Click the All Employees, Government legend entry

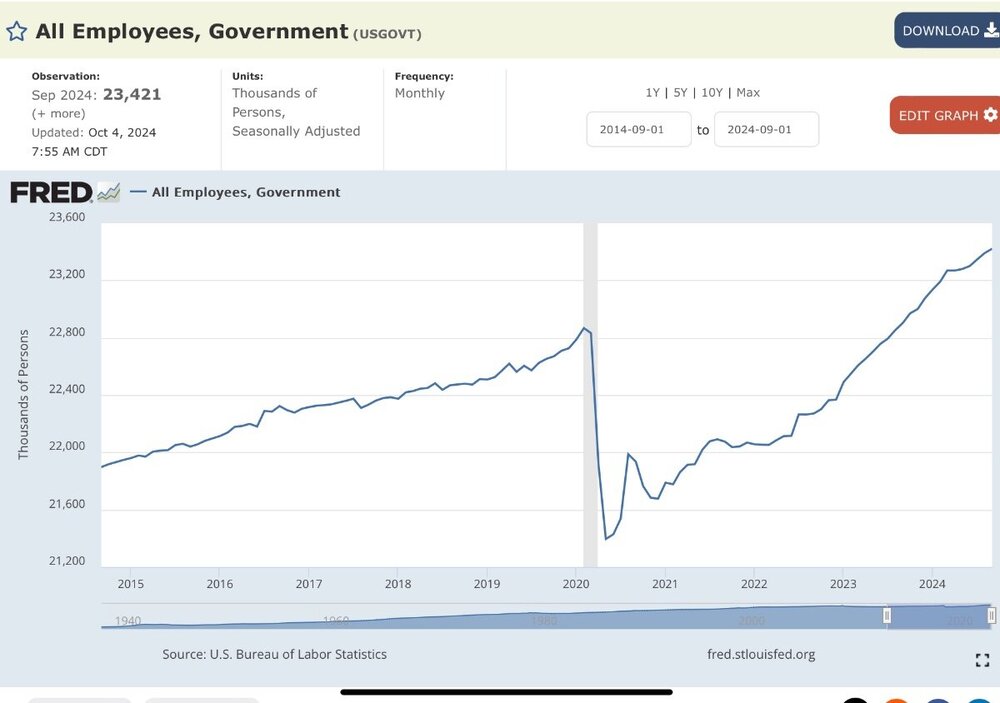235,192
